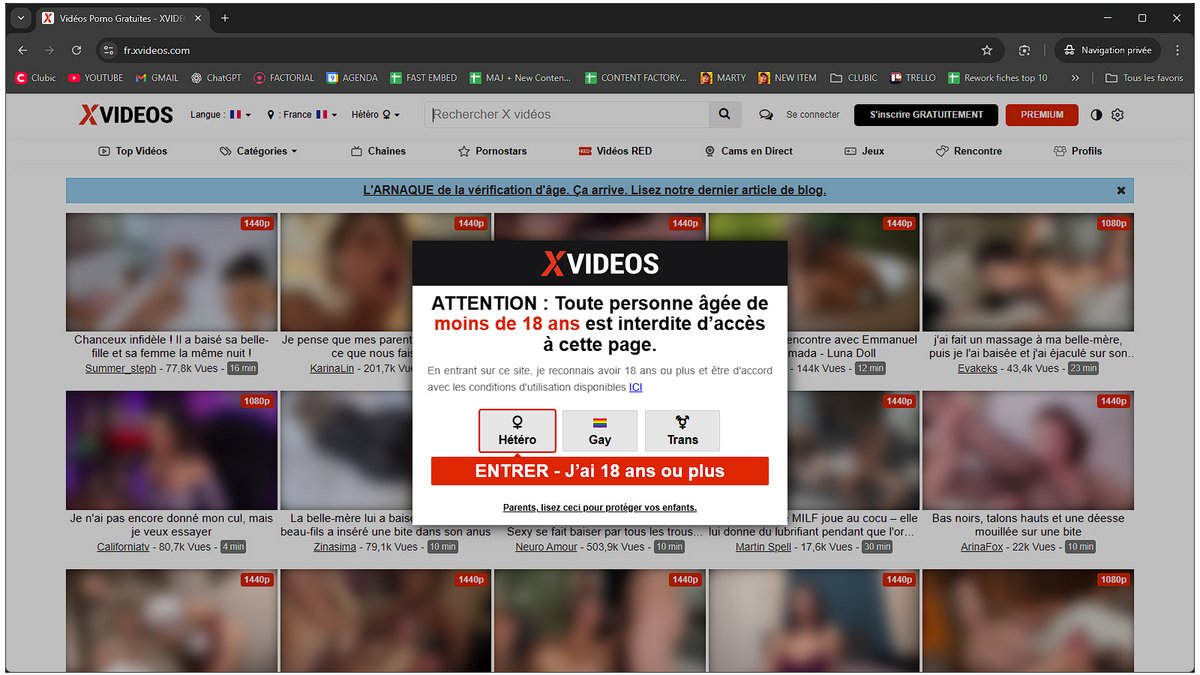Expand the bookmarks overflow chevron
Image resolution: width=1200 pixels, height=675 pixels.
coord(1075,78)
